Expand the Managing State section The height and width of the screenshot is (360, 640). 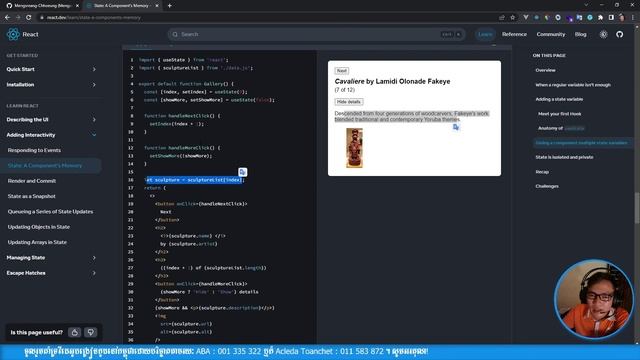pos(94,258)
